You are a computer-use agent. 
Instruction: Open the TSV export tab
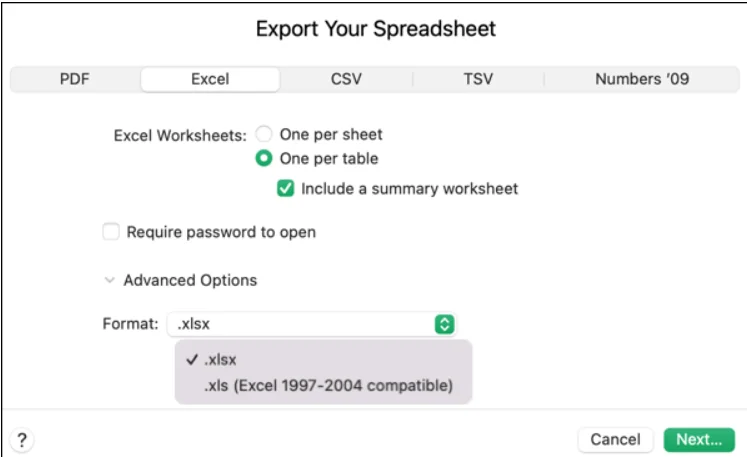click(x=478, y=79)
